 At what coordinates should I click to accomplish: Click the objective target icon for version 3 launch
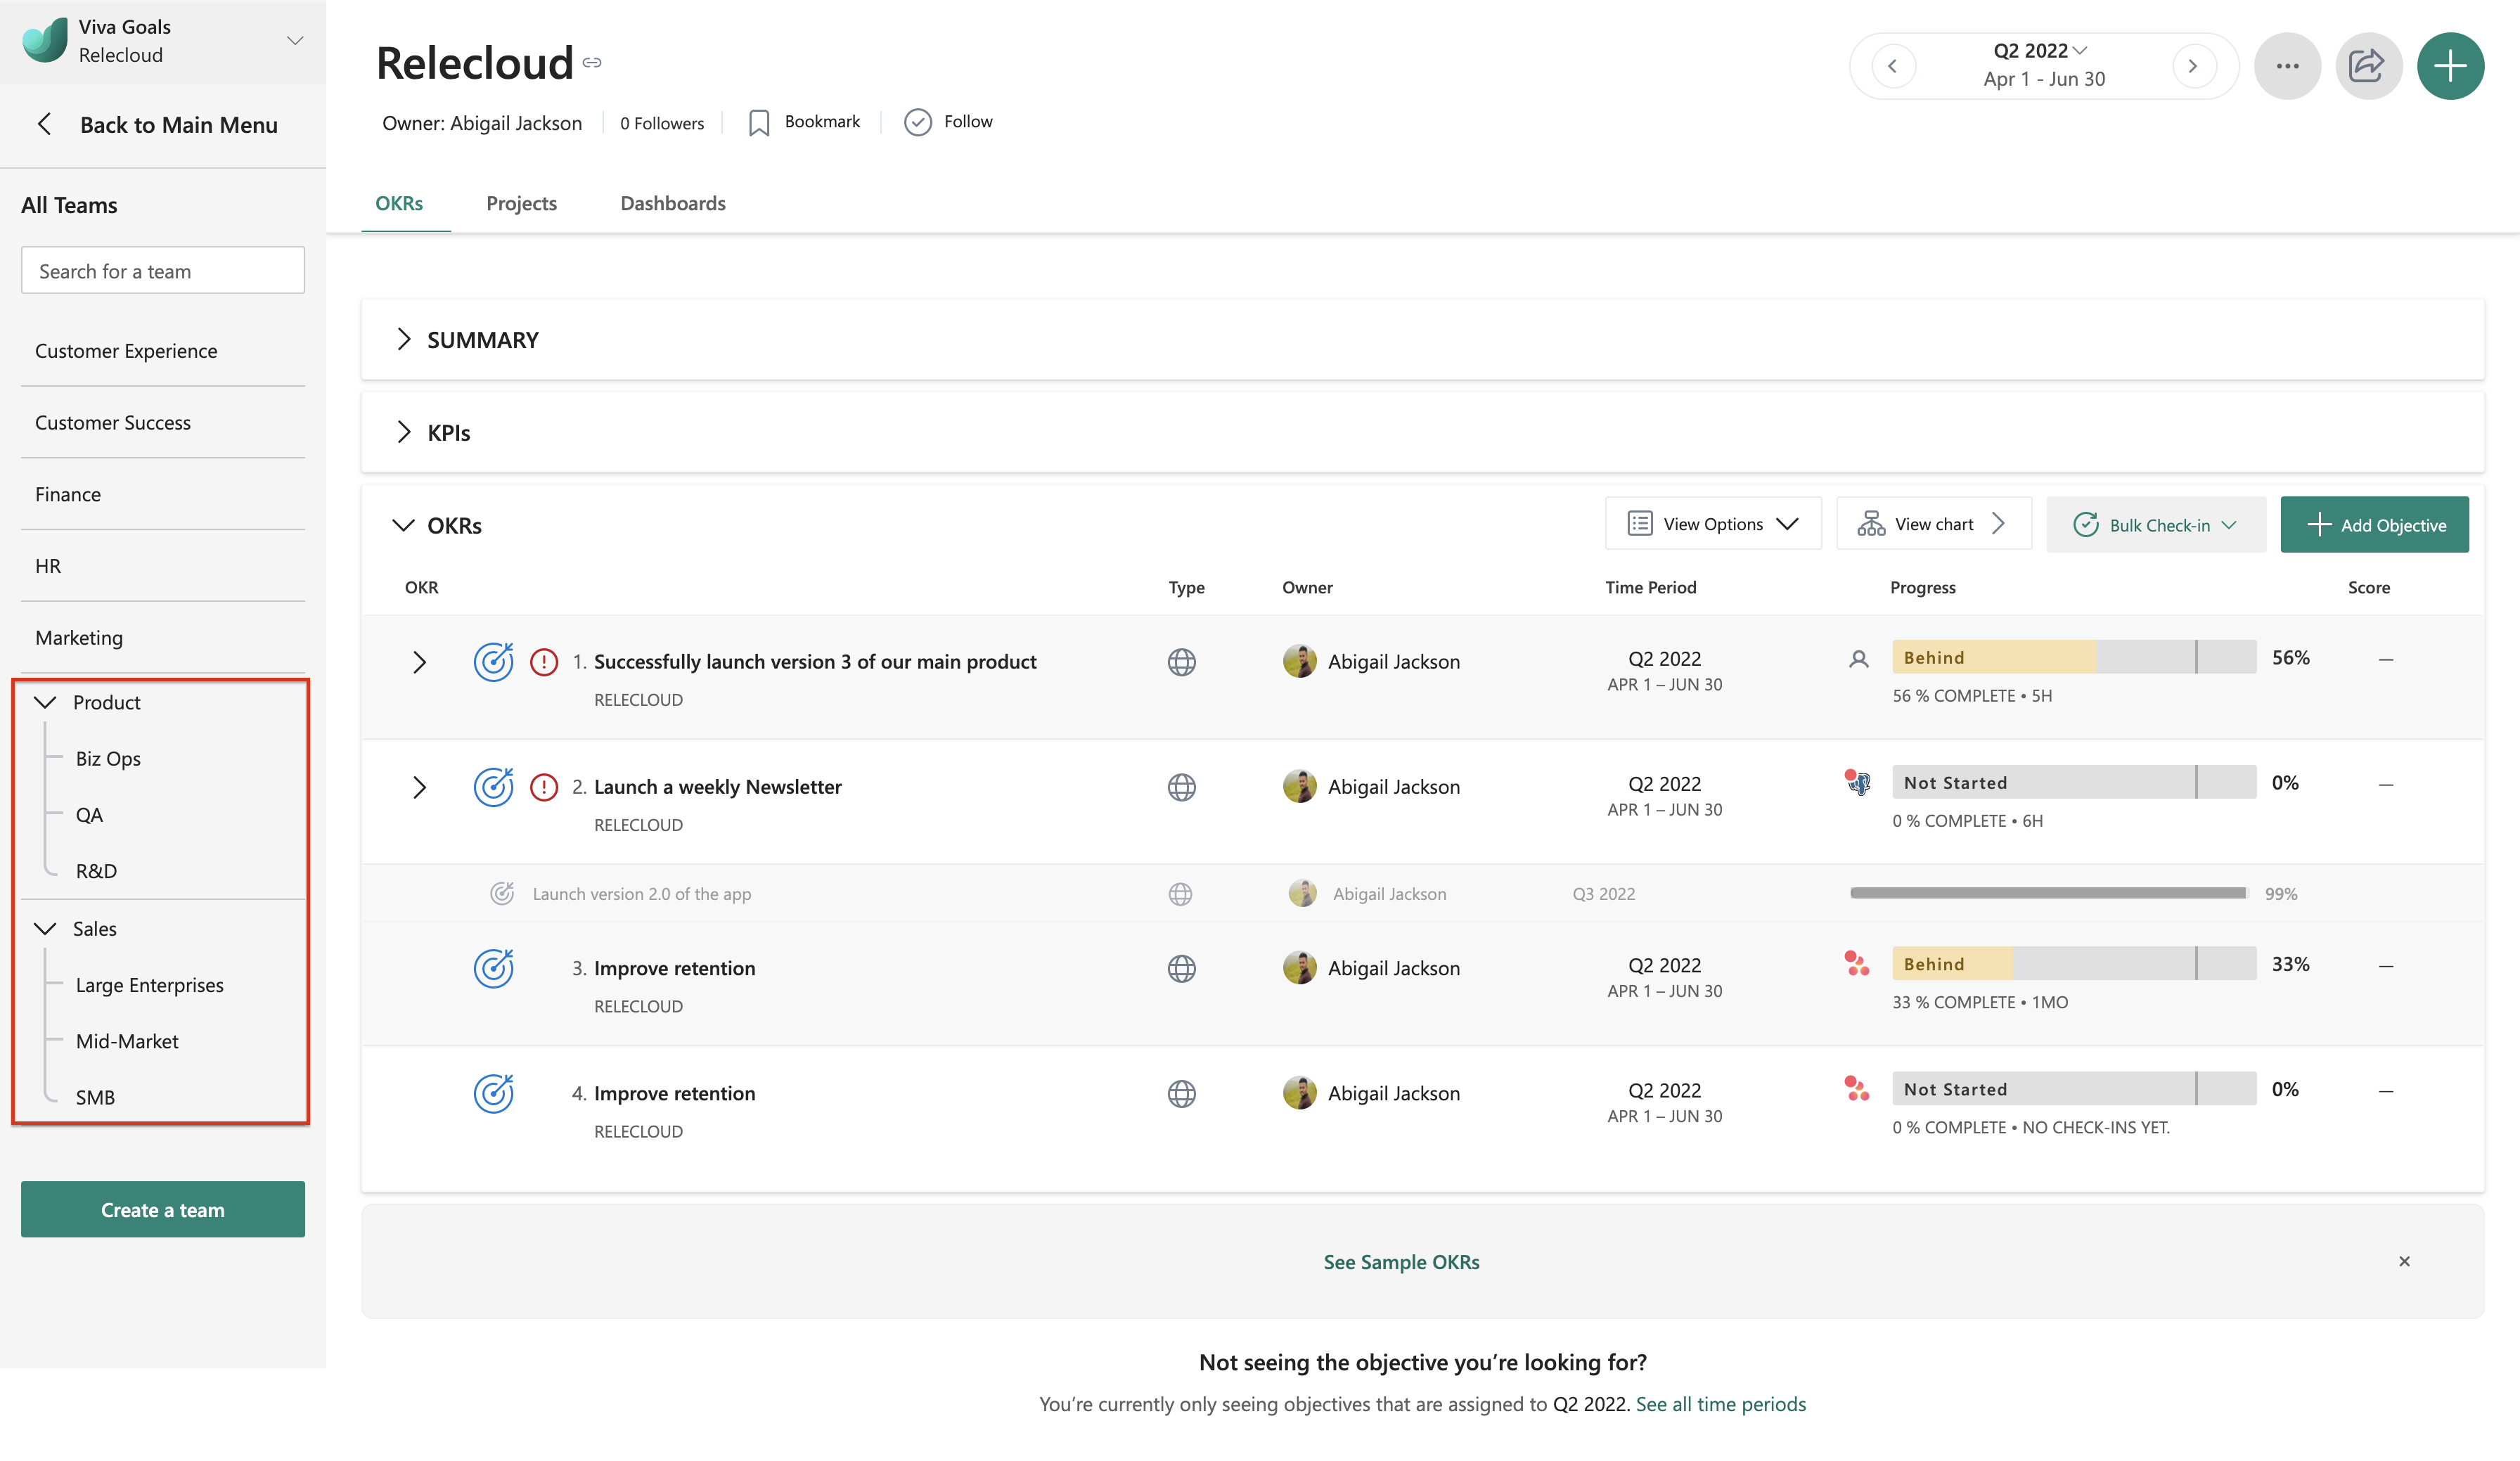pos(493,661)
